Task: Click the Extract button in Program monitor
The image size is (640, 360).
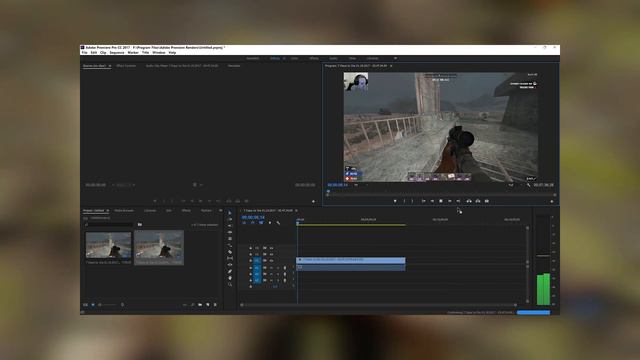Action: coord(478,201)
